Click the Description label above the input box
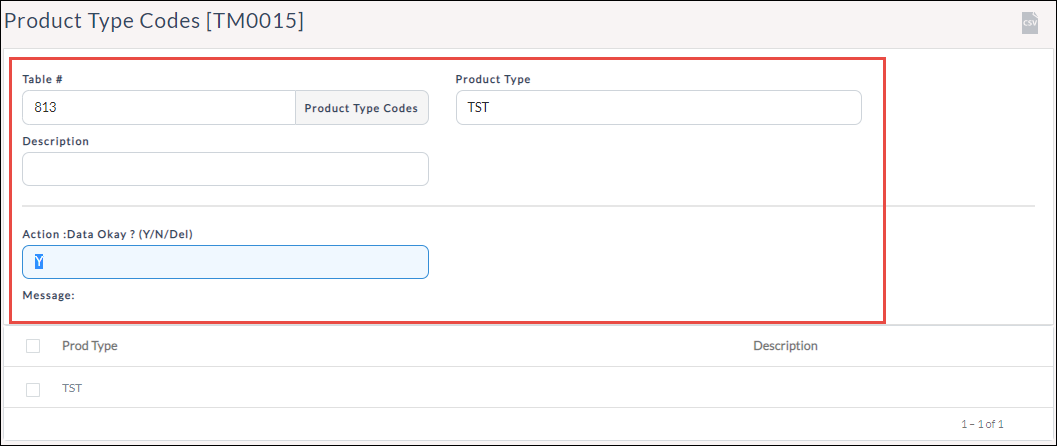 56,141
